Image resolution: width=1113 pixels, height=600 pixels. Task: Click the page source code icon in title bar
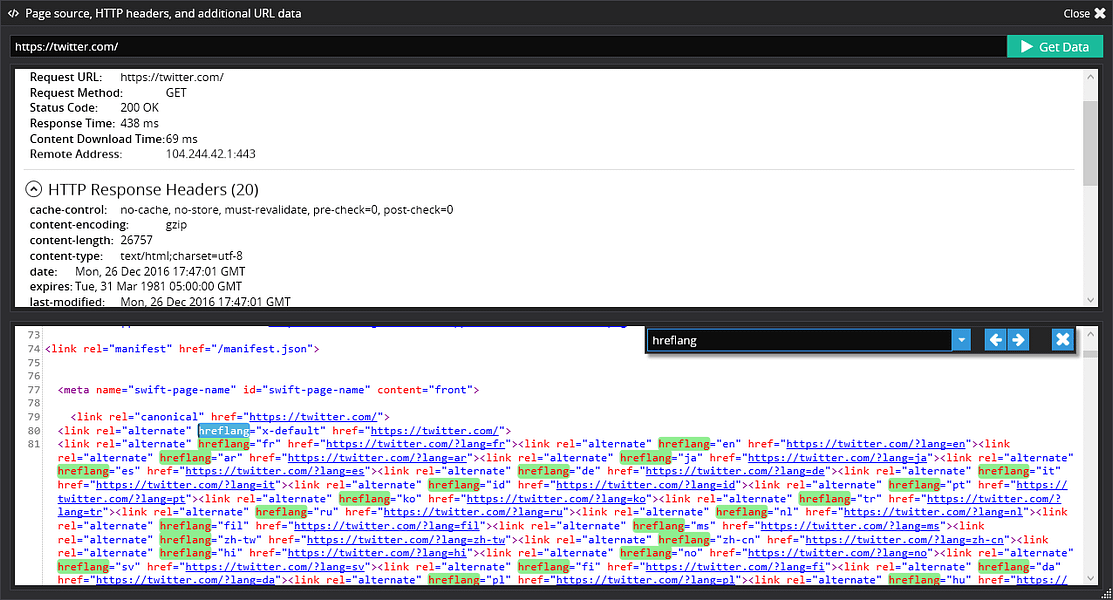tap(13, 13)
